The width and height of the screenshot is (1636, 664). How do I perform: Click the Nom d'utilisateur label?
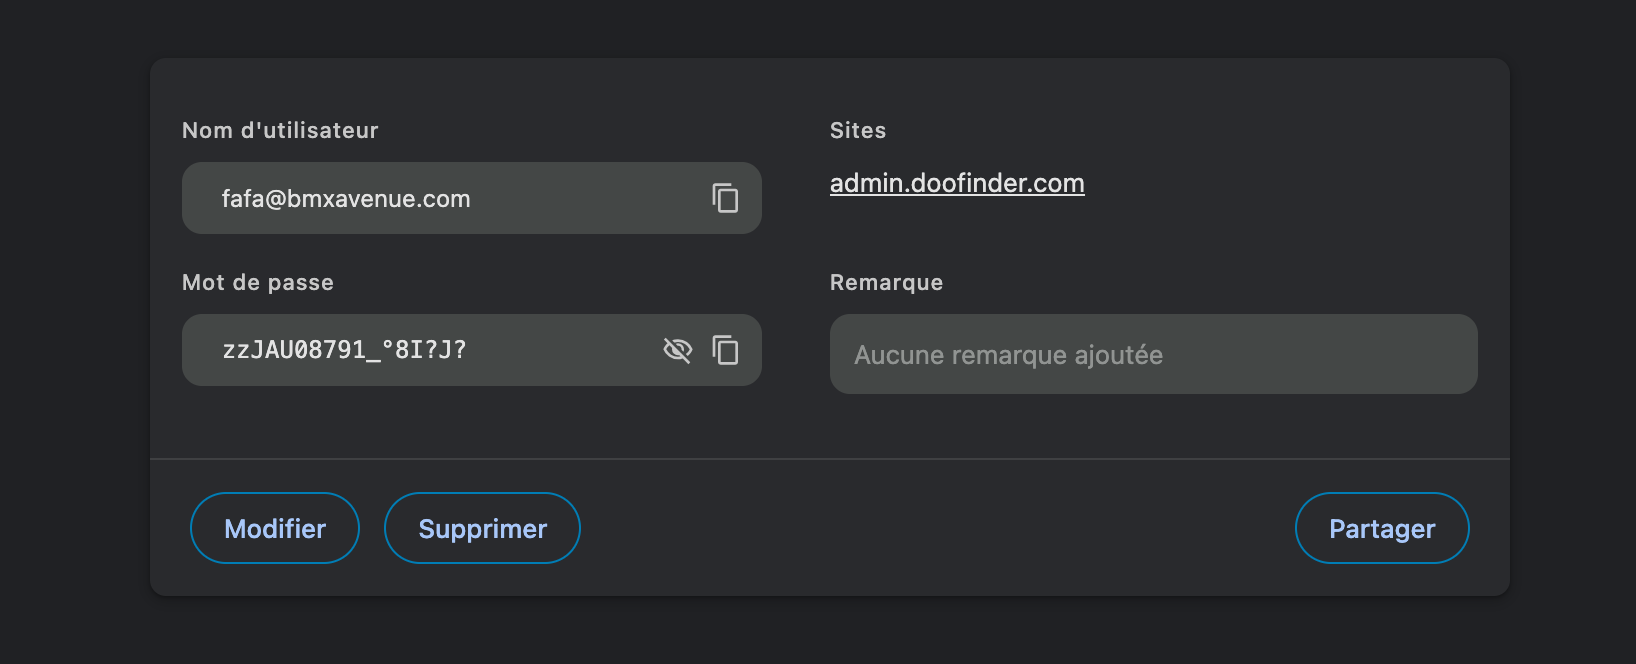[x=280, y=130]
